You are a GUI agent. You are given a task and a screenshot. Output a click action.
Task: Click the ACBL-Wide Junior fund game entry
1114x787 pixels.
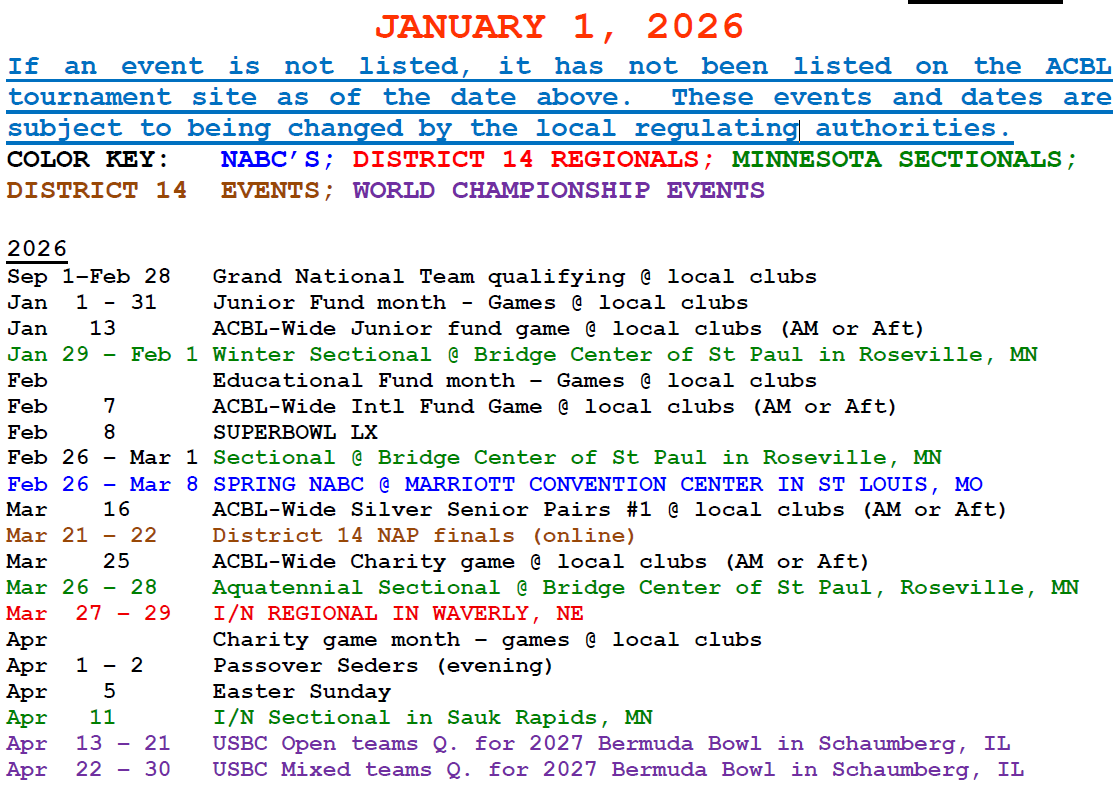[x=568, y=329]
